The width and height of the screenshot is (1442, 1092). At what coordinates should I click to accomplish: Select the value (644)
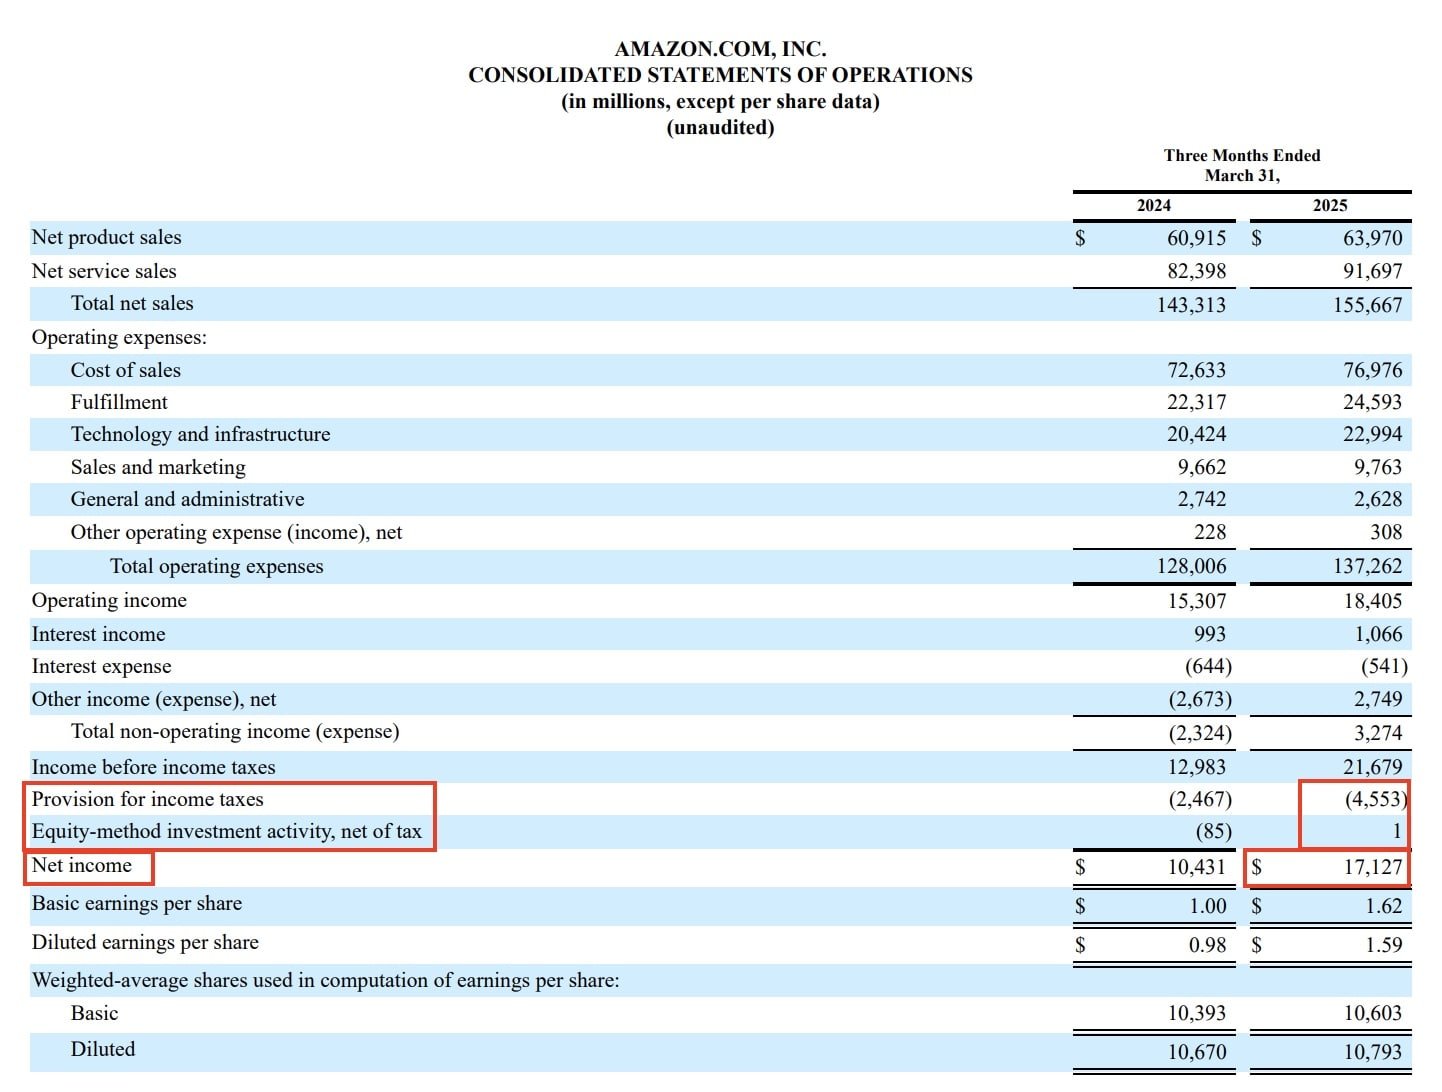[x=1208, y=666]
